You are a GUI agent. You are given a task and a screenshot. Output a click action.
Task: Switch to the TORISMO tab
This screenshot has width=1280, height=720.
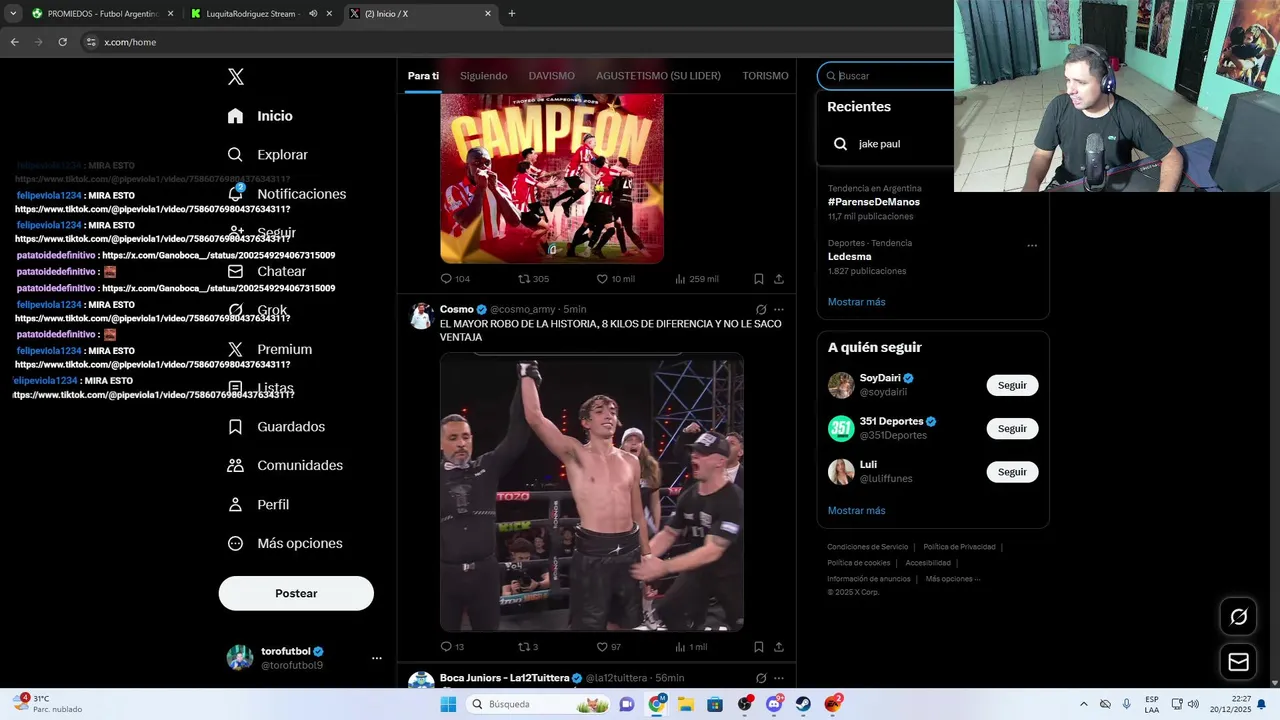[x=765, y=76]
